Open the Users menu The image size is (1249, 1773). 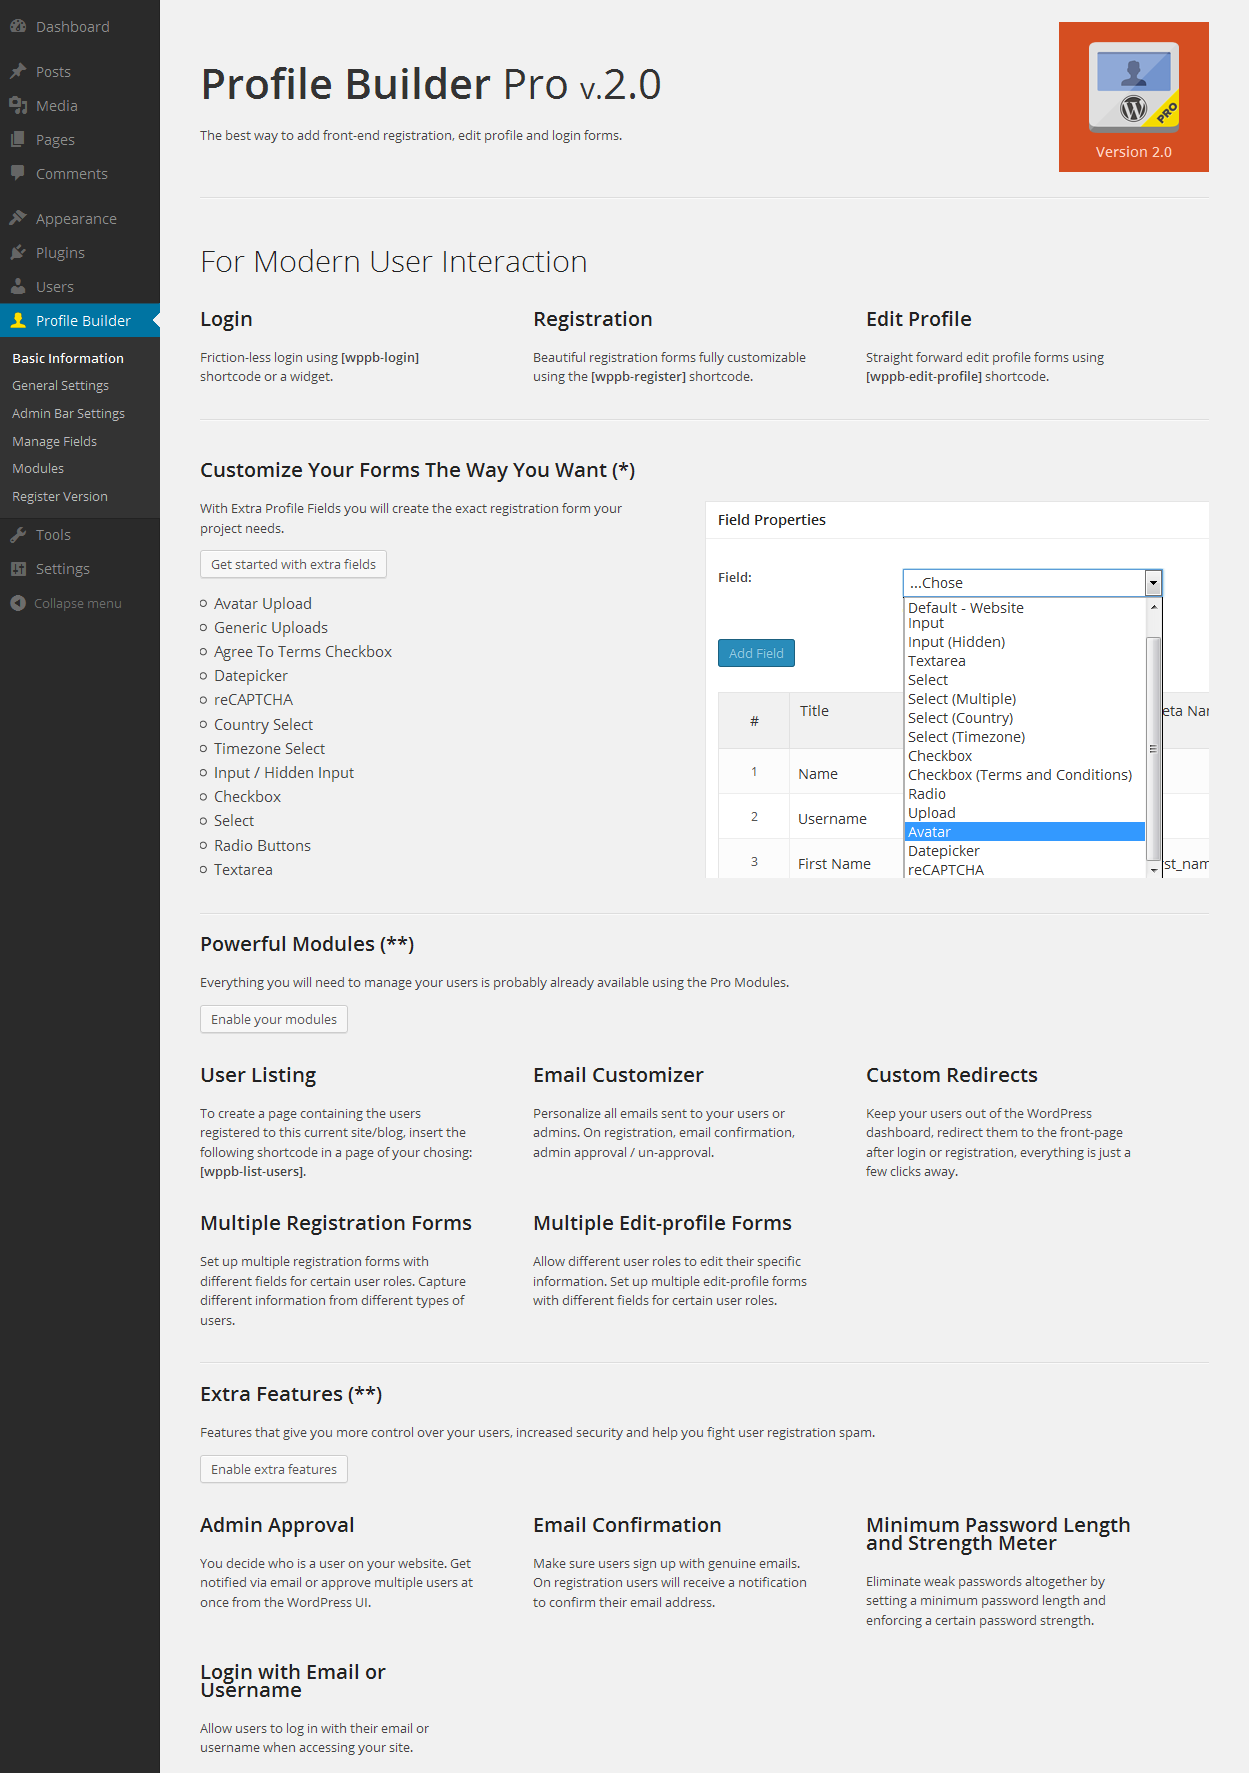click(x=80, y=286)
